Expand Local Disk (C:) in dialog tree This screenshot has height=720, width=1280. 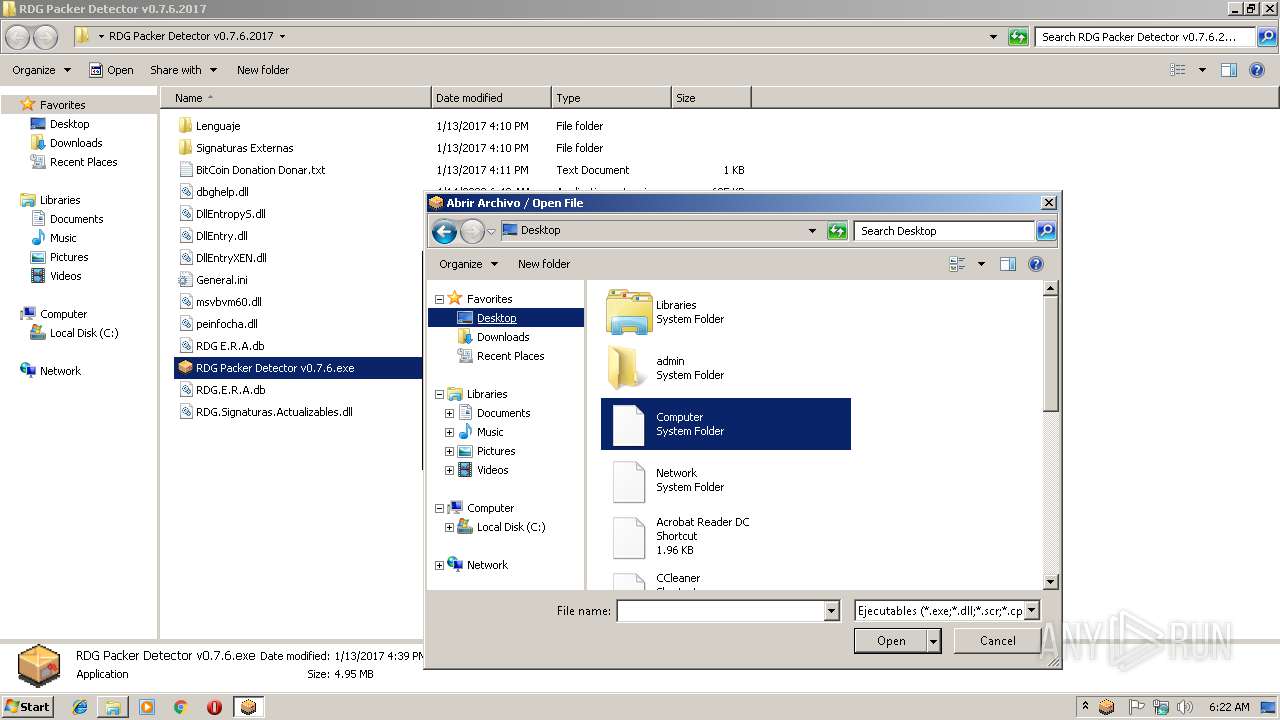449,527
